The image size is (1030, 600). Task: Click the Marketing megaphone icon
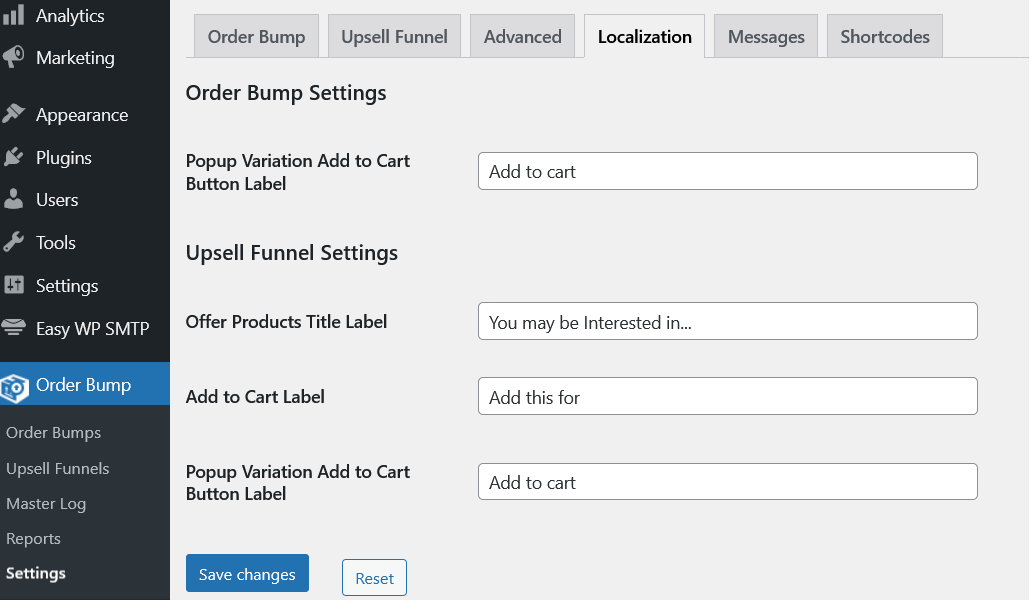(13, 58)
